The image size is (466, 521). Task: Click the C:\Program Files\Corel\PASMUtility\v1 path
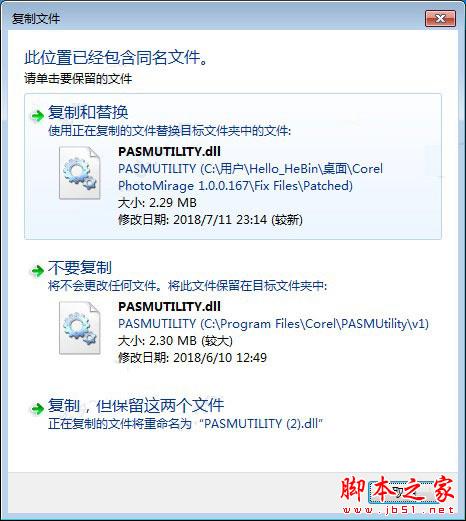click(273, 323)
